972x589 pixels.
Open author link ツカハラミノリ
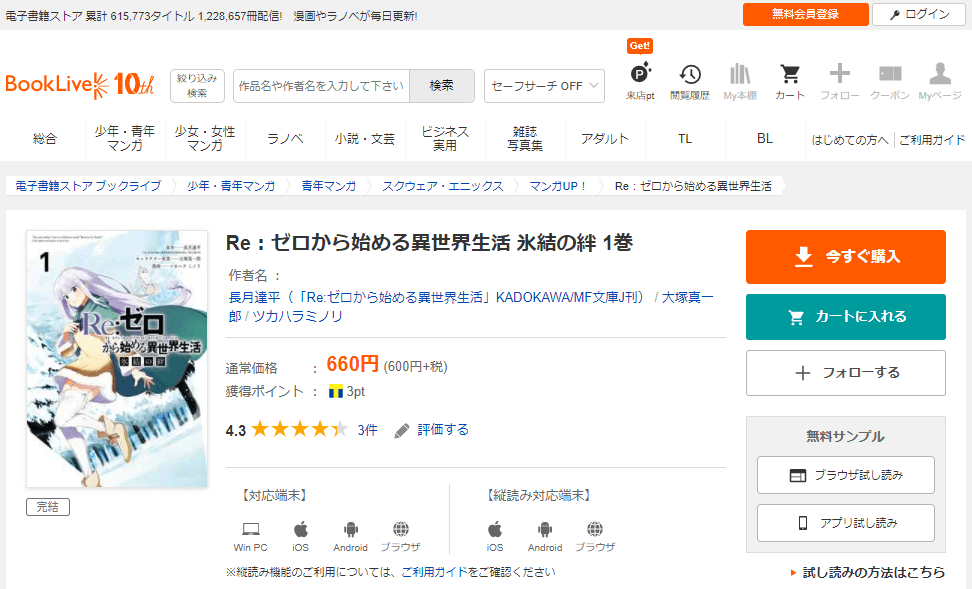coord(297,316)
